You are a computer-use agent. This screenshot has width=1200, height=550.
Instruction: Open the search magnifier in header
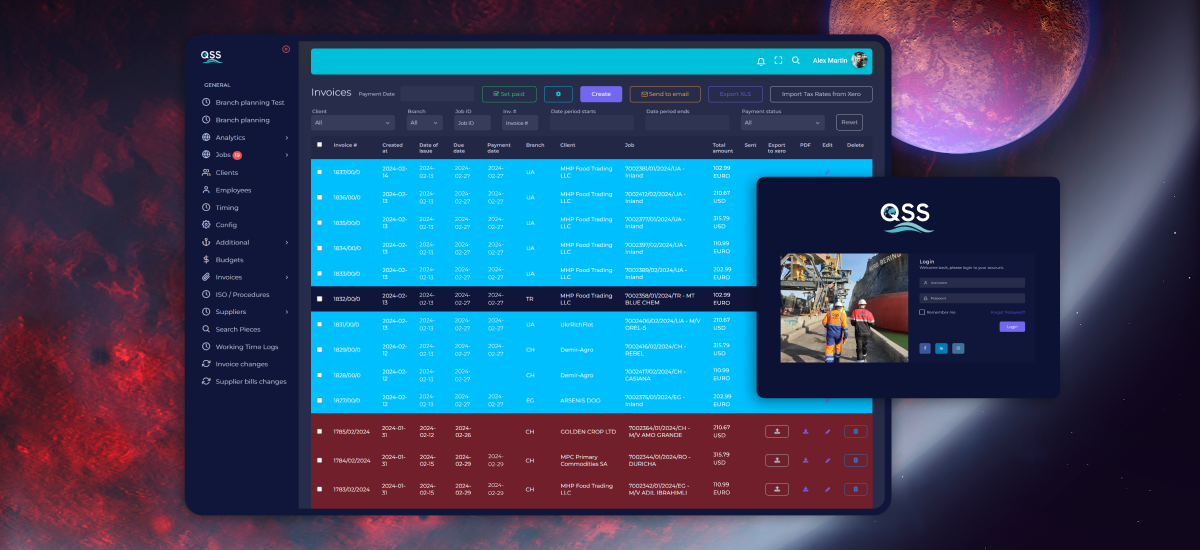[x=795, y=61]
